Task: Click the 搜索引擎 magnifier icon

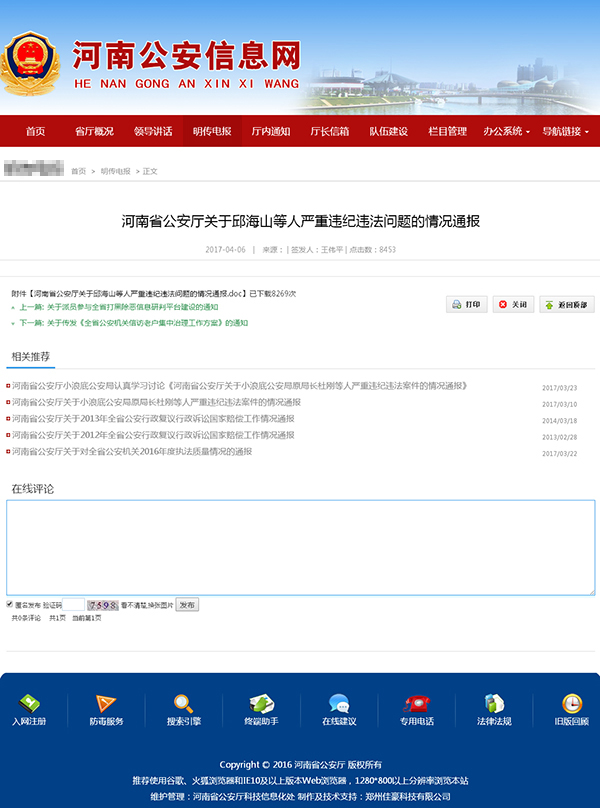Action: (184, 704)
